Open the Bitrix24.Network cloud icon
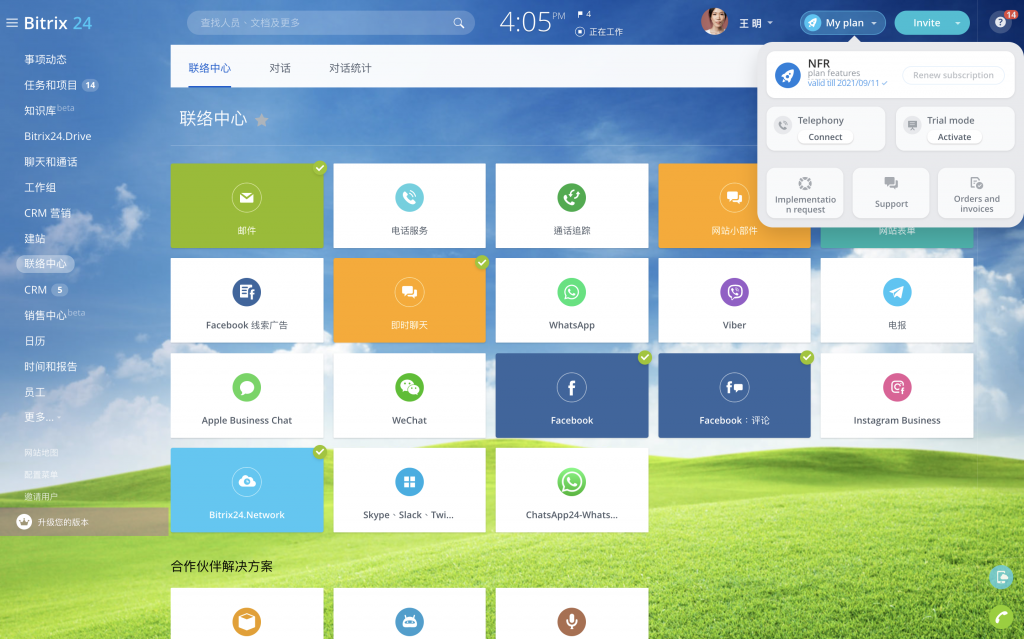The width and height of the screenshot is (1024, 639). pyautogui.click(x=247, y=482)
